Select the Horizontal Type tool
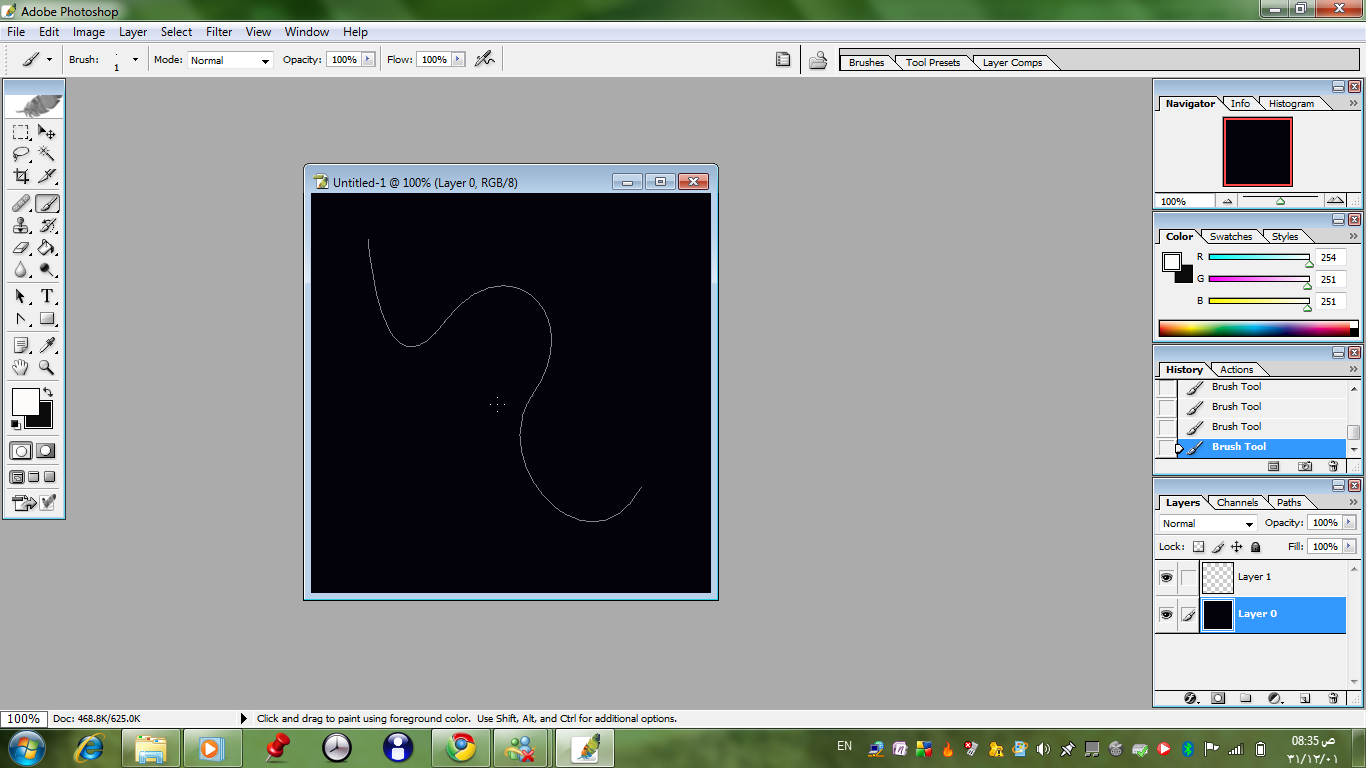Viewport: 1366px width, 768px height. 46,297
